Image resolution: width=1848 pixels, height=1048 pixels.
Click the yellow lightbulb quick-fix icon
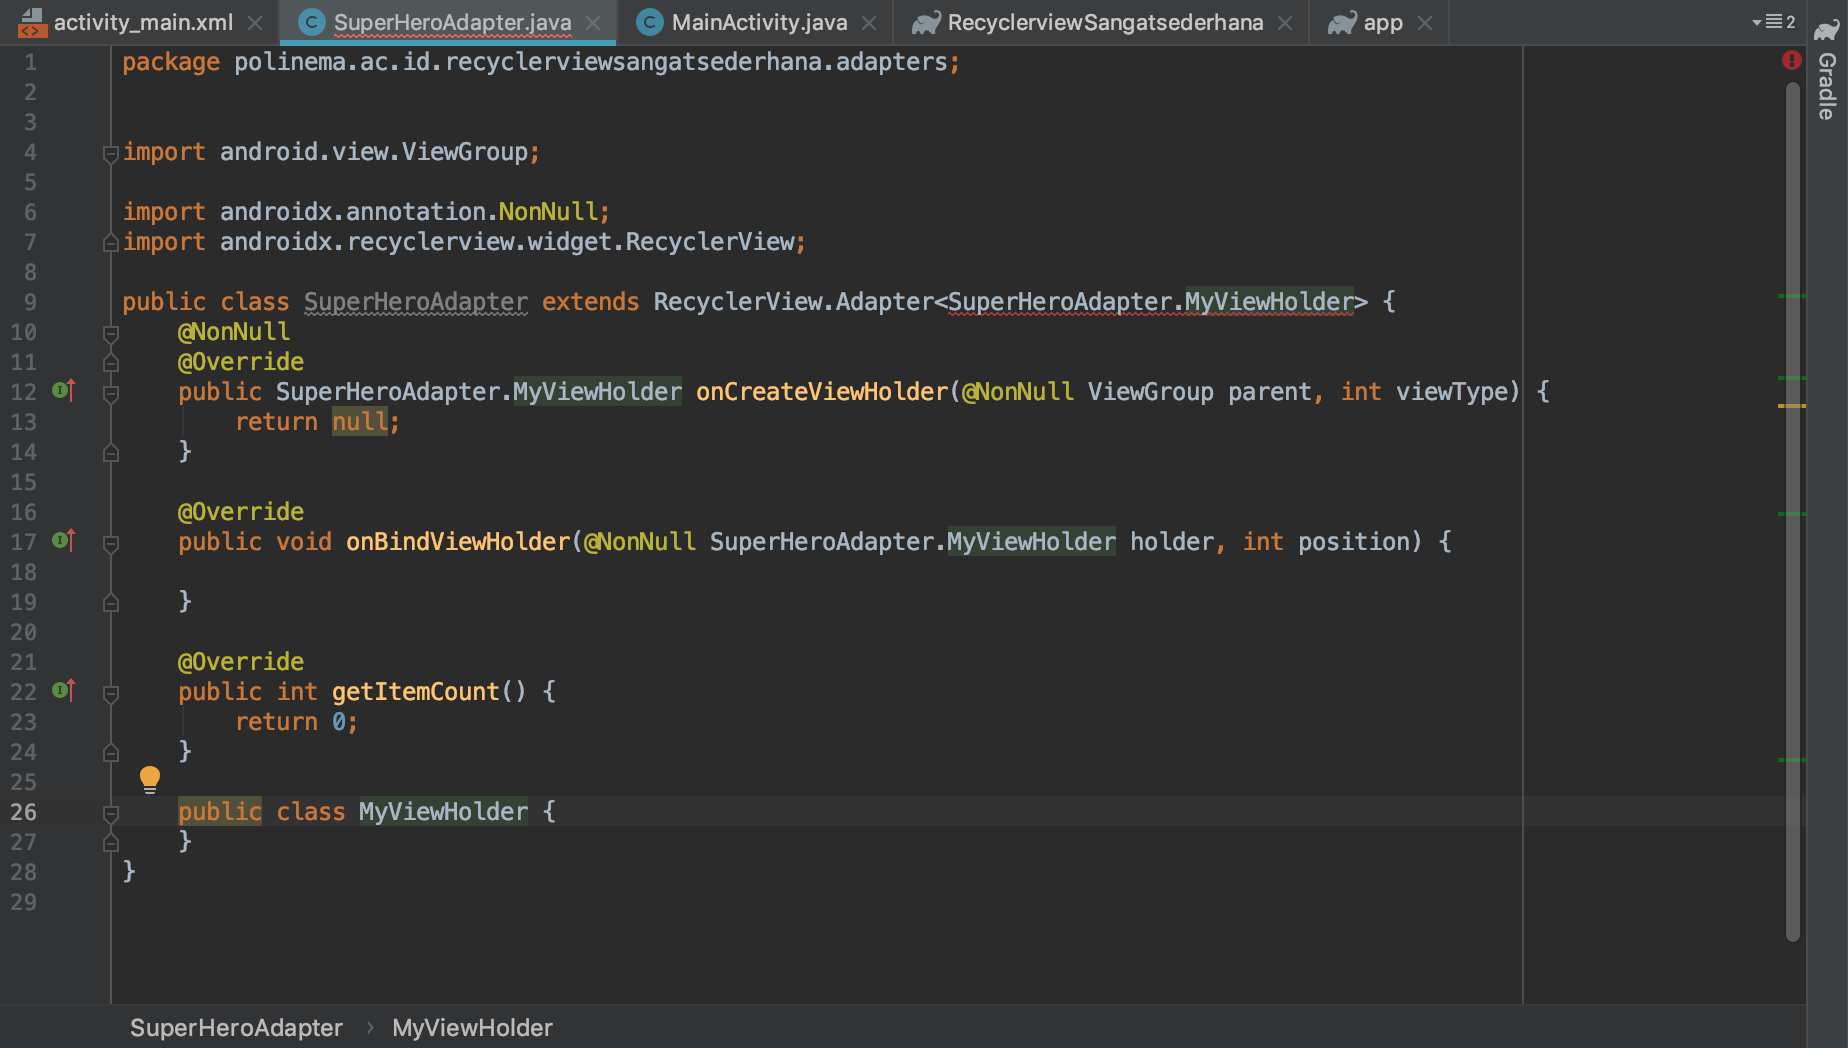coord(150,779)
